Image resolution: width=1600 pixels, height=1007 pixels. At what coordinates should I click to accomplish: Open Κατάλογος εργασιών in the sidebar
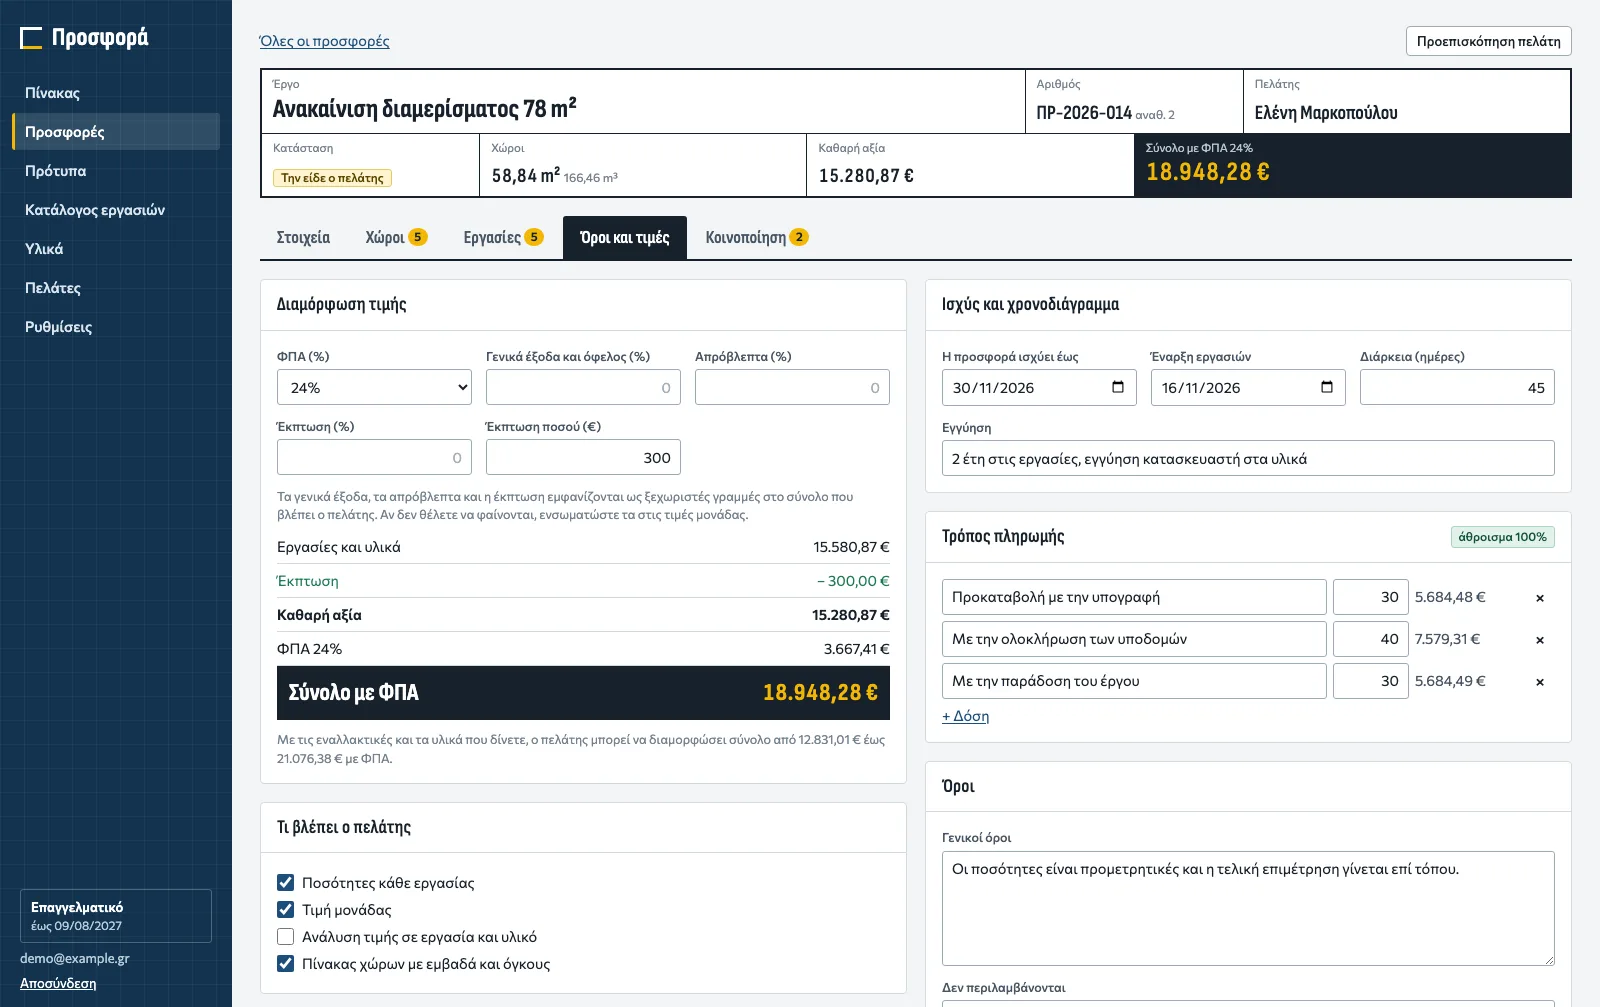pyautogui.click(x=95, y=210)
